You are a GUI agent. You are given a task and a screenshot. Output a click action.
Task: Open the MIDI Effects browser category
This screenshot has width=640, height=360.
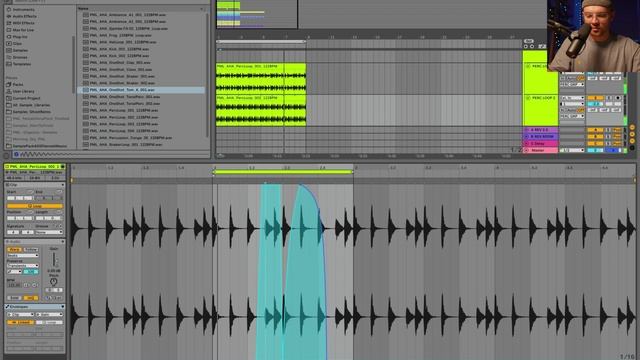coord(23,23)
